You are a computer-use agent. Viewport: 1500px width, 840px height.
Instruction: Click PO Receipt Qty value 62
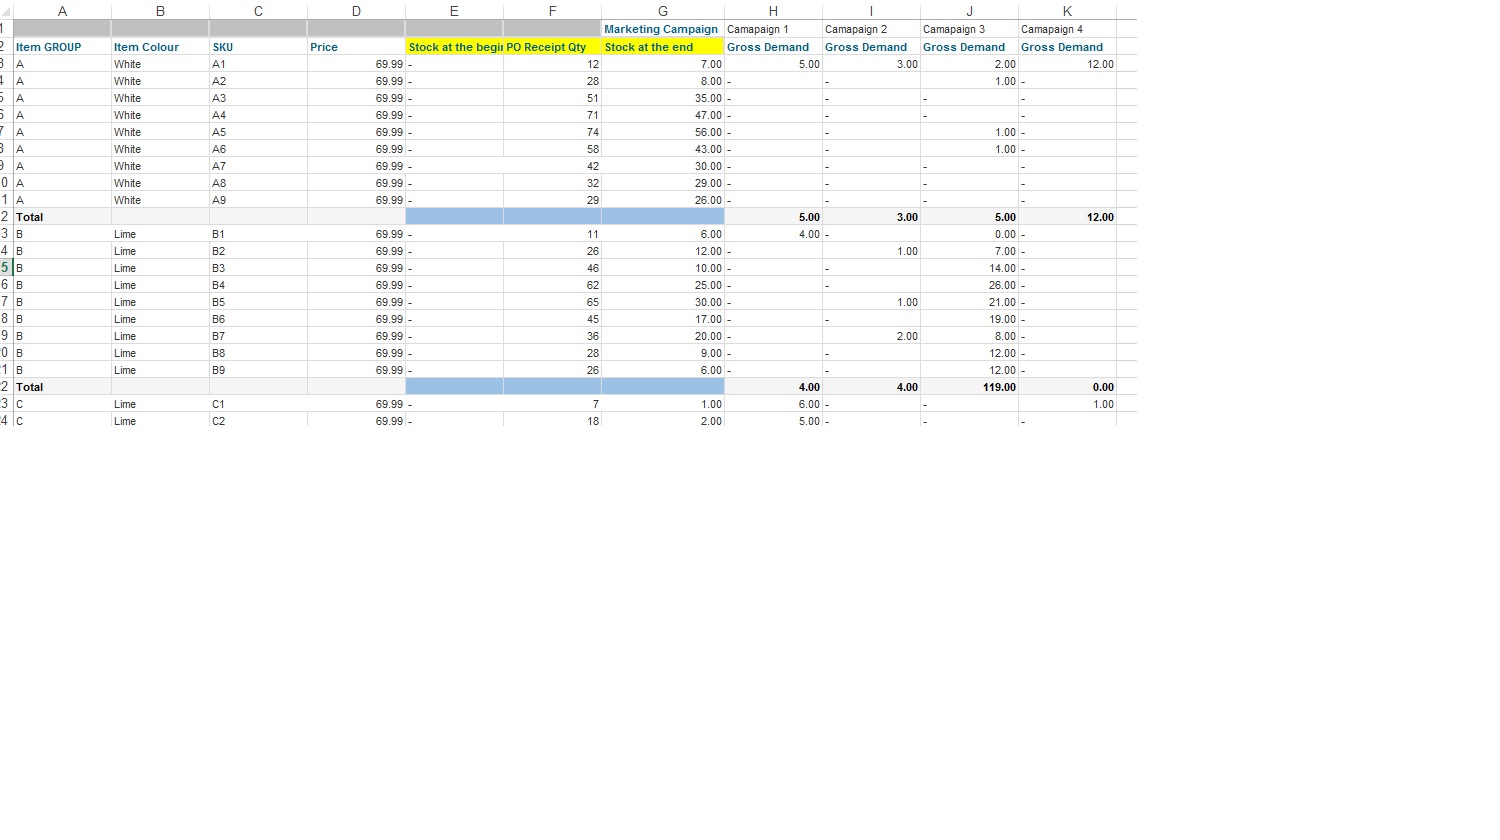point(552,285)
